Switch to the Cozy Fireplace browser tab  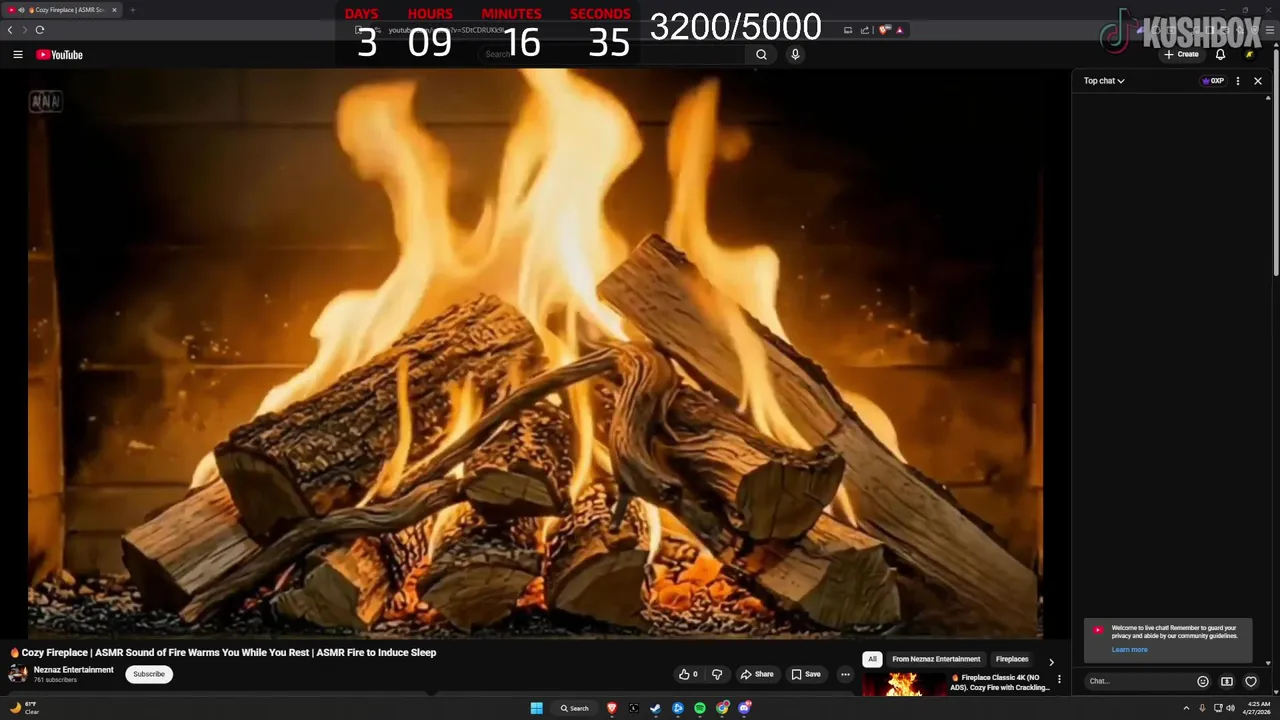62,10
